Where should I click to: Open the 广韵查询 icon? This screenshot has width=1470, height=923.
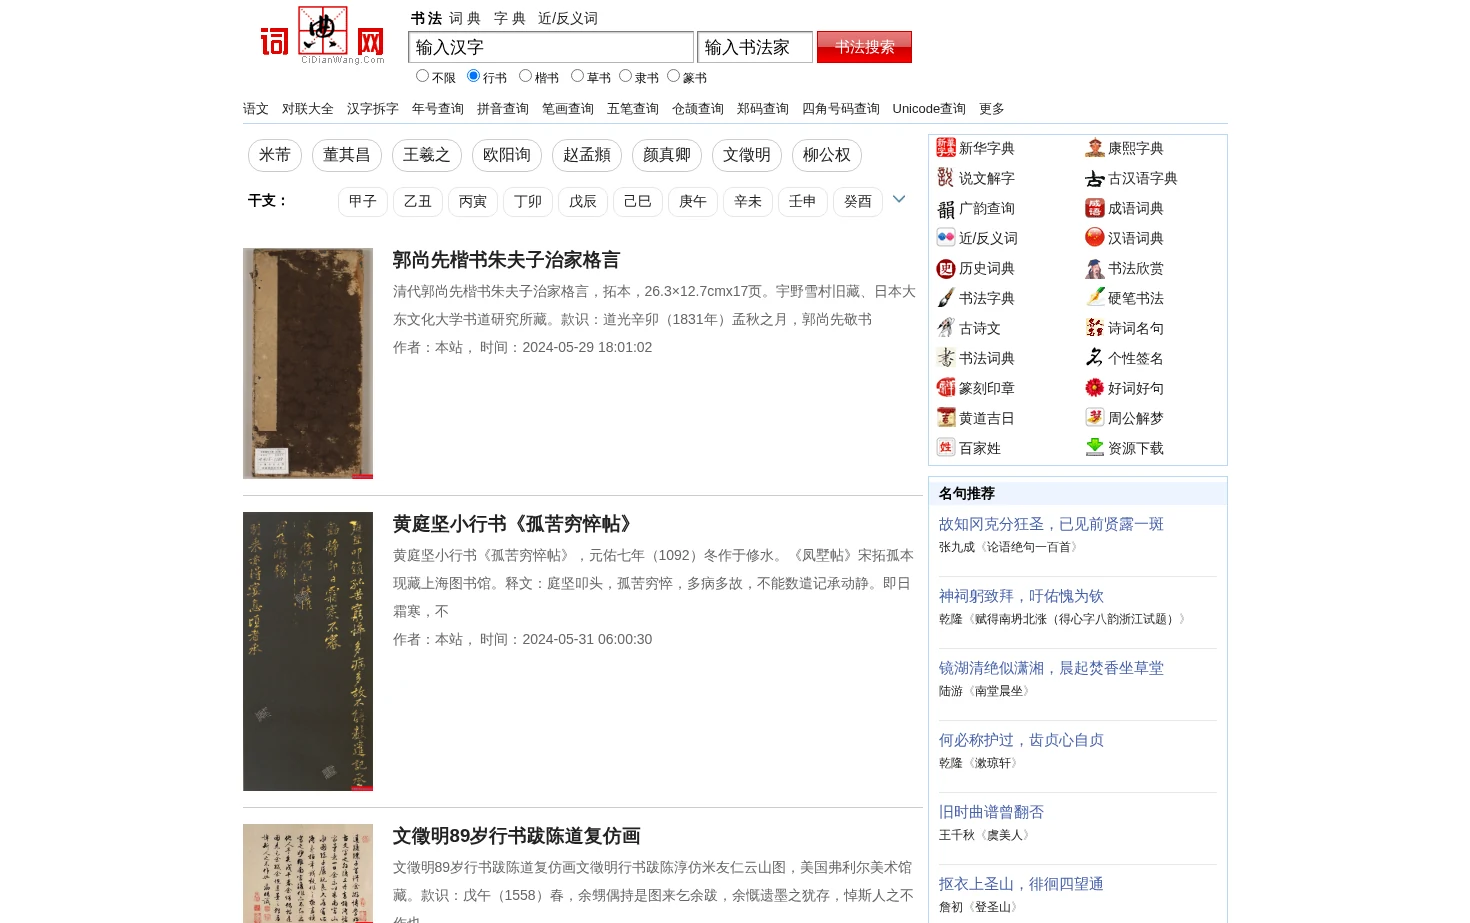click(945, 208)
